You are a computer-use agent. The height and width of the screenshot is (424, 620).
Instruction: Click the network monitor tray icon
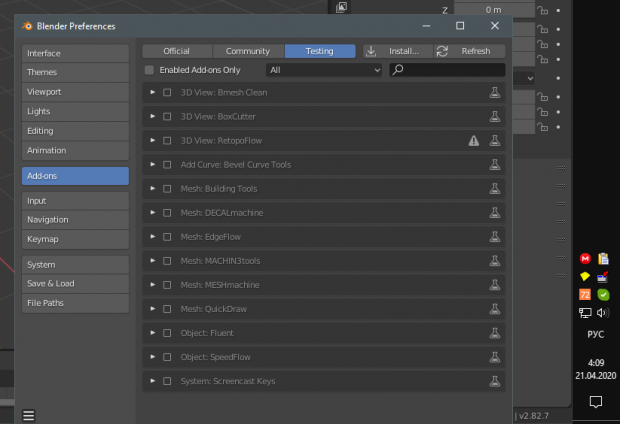(585, 313)
